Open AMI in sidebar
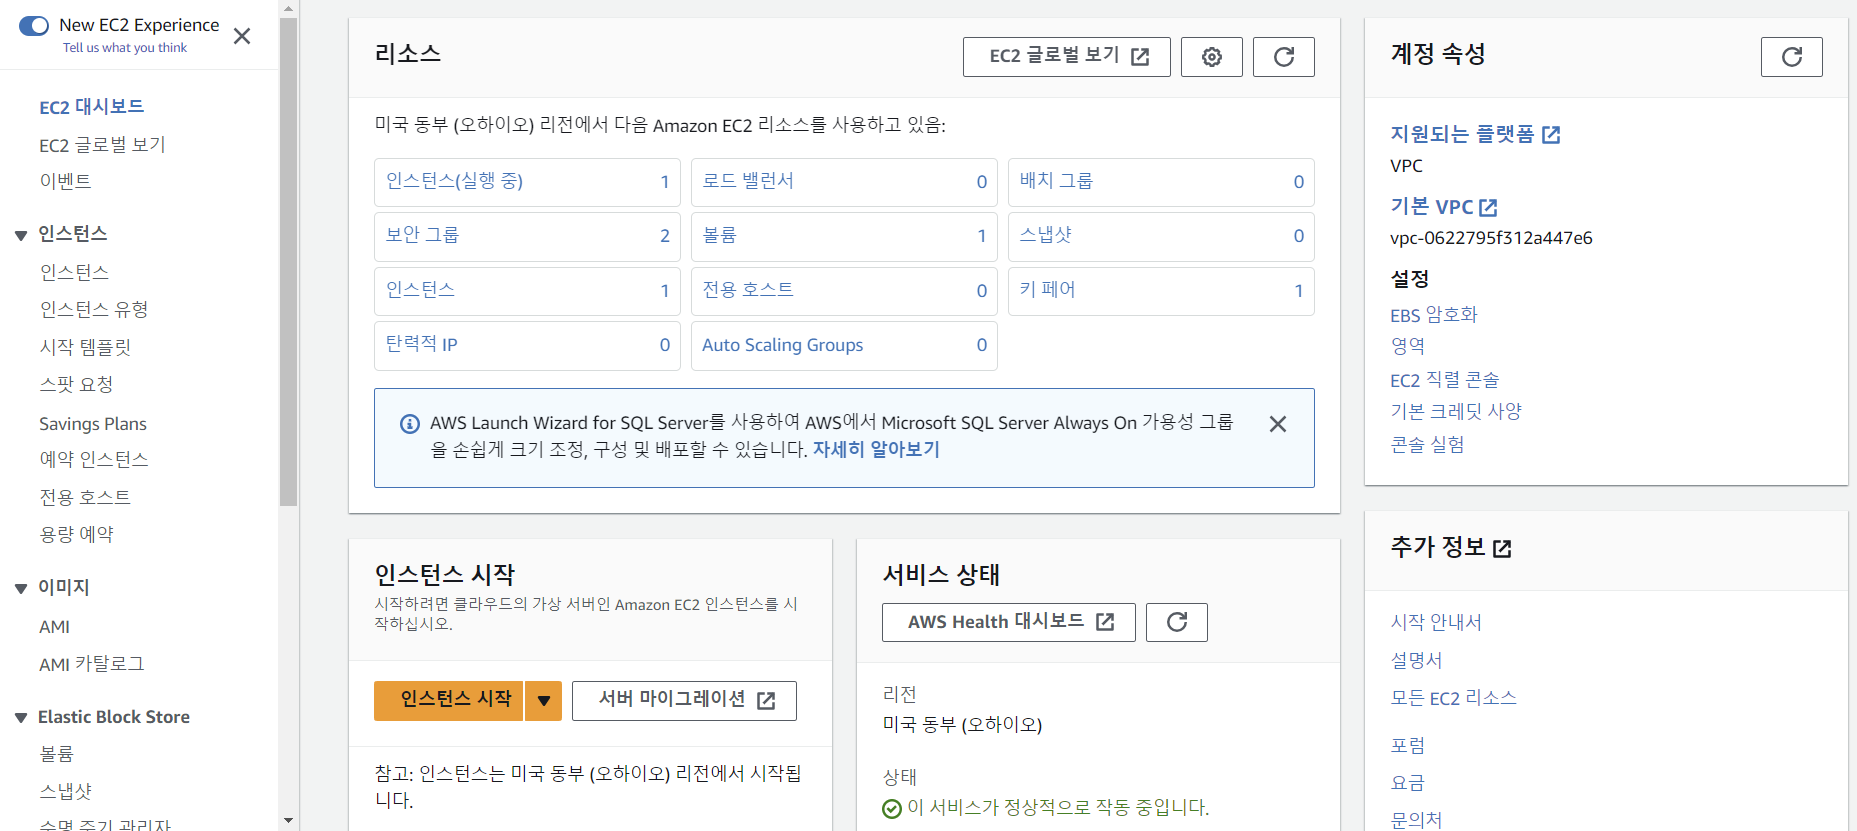 pos(55,626)
